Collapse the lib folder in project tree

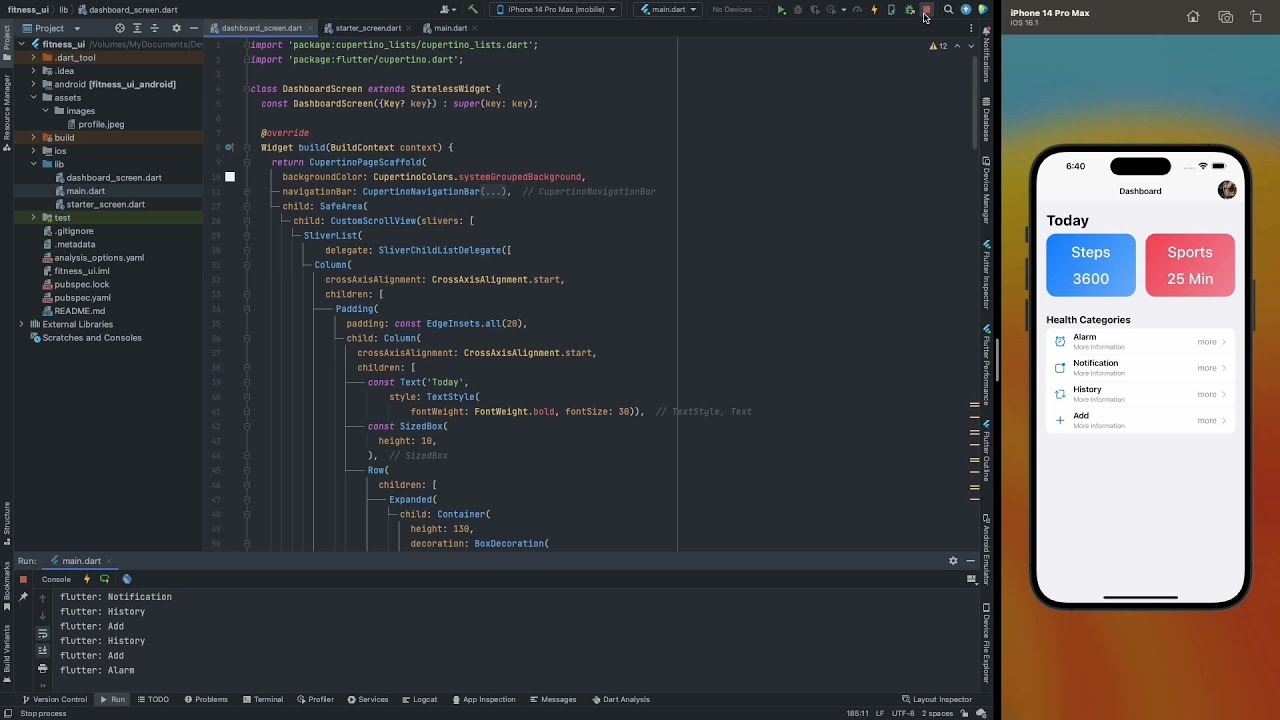pos(33,164)
